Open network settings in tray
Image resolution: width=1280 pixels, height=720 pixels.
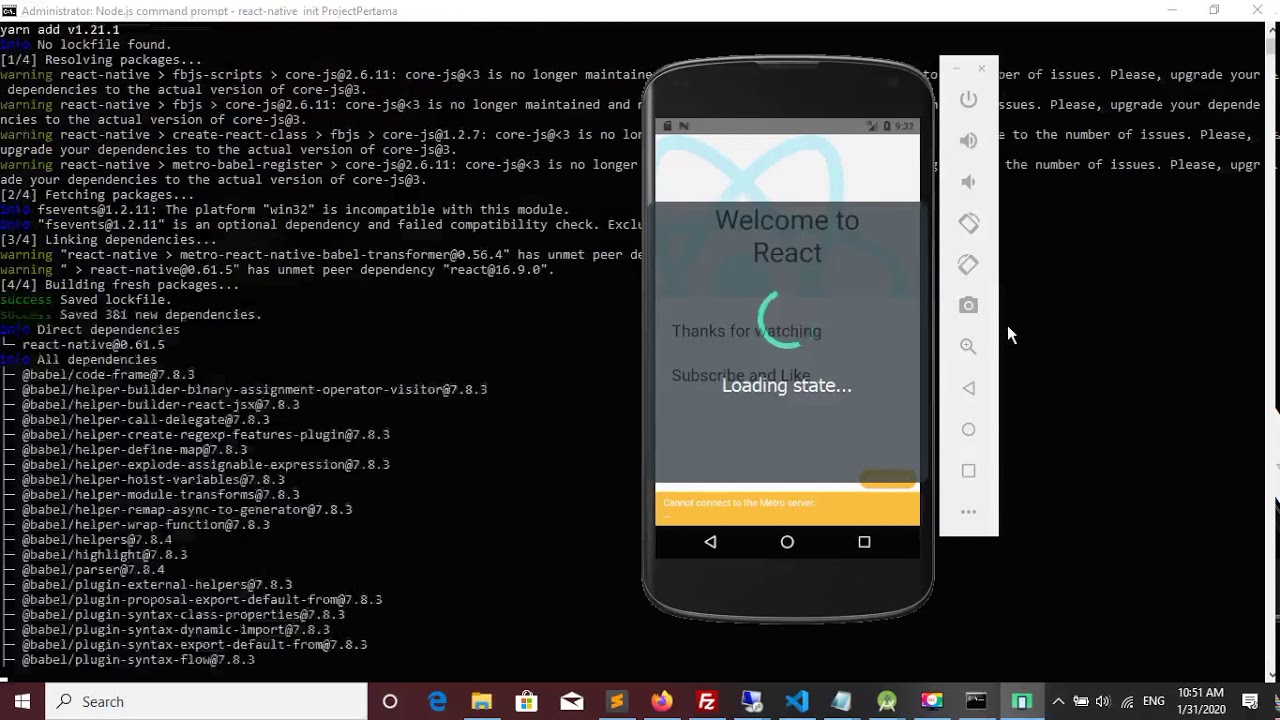1127,701
